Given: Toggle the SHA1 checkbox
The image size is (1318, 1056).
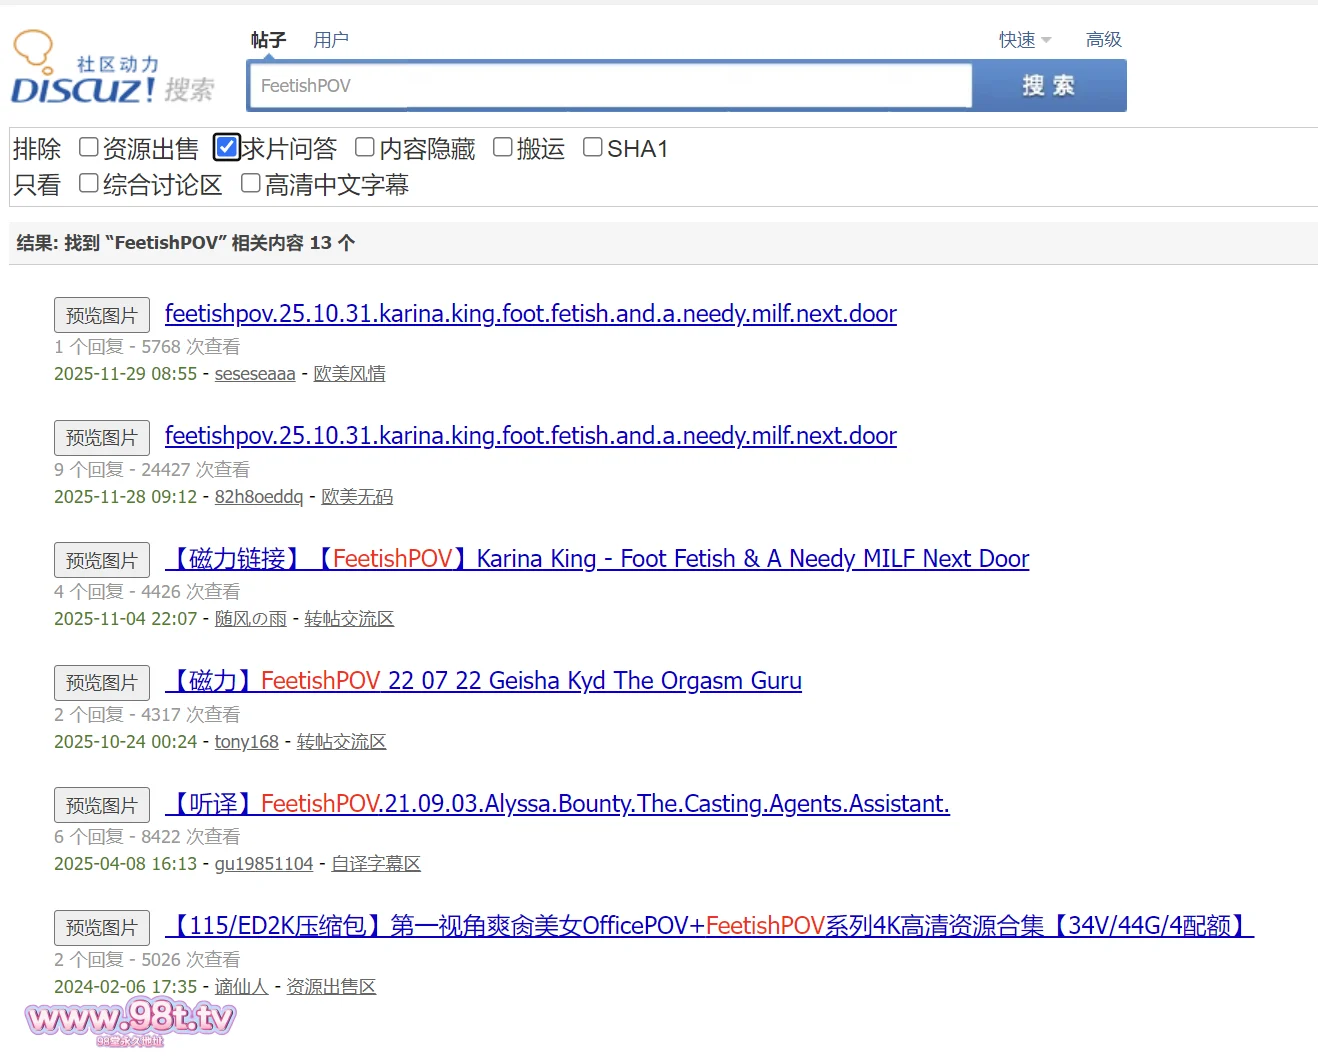Looking at the screenshot, I should tap(593, 148).
